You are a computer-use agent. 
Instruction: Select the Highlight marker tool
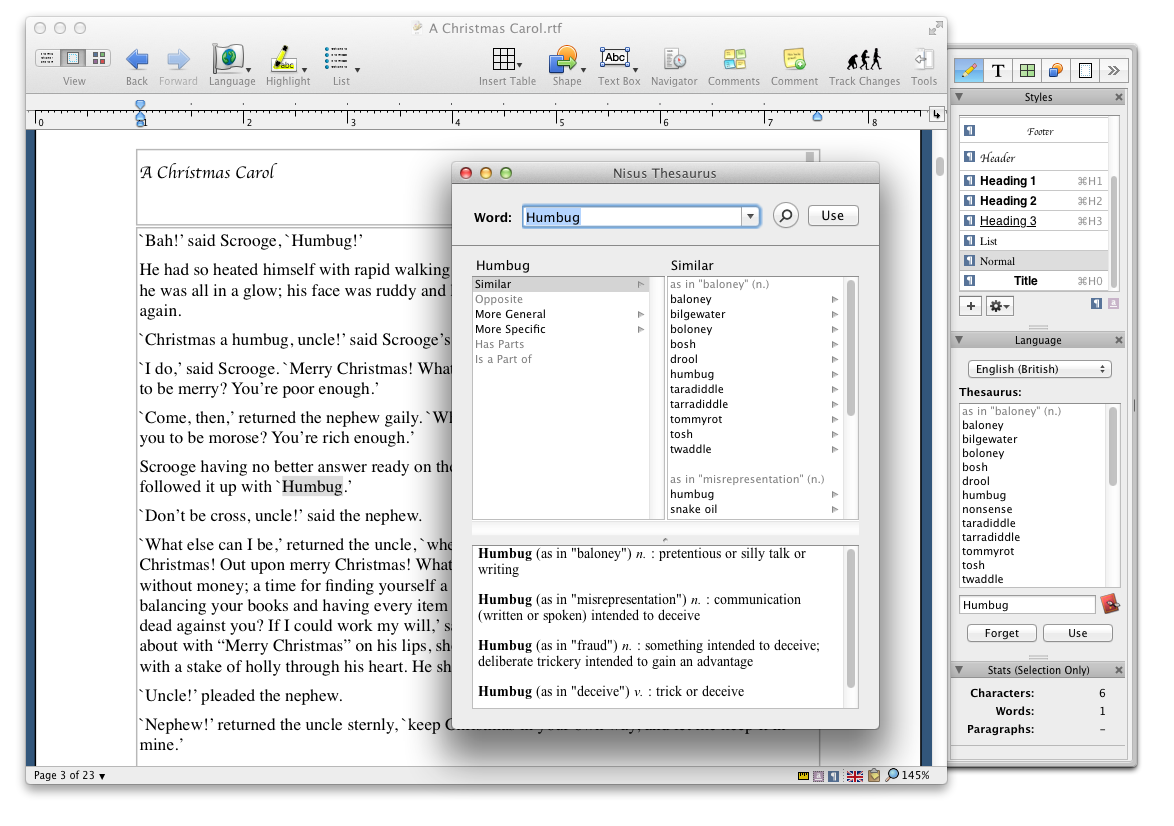click(x=283, y=58)
